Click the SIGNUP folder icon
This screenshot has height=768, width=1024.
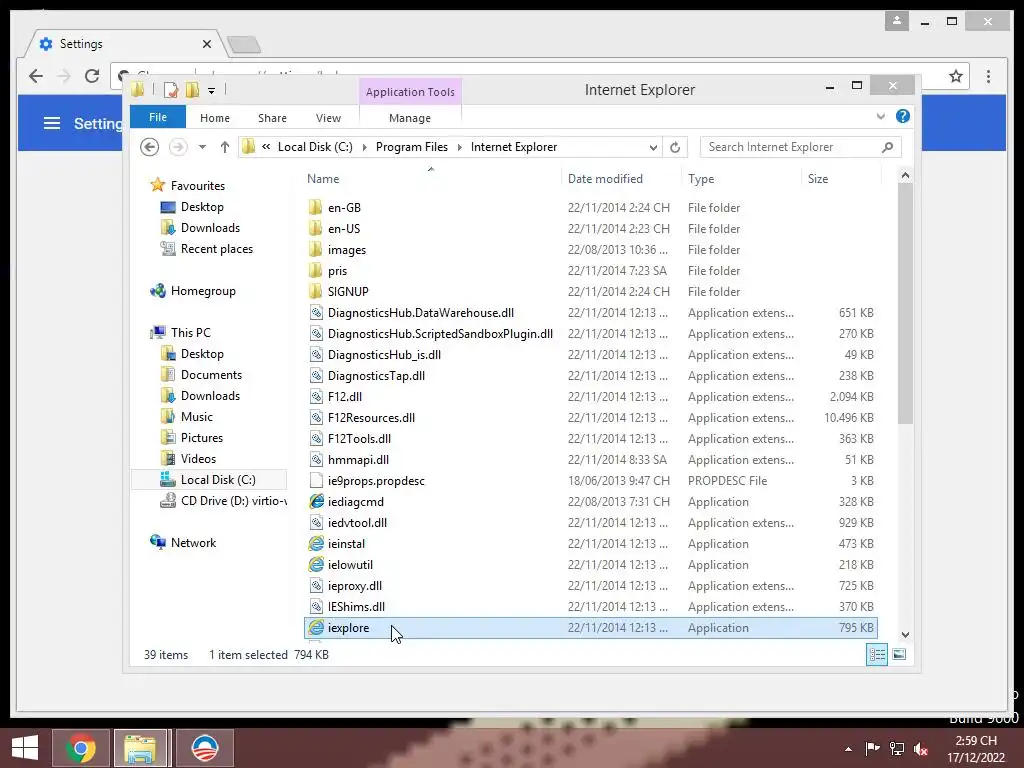point(315,291)
